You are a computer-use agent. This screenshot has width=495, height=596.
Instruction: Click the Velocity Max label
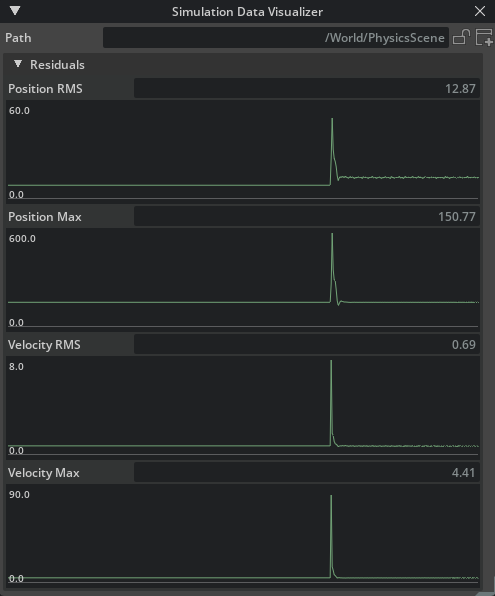click(x=44, y=472)
